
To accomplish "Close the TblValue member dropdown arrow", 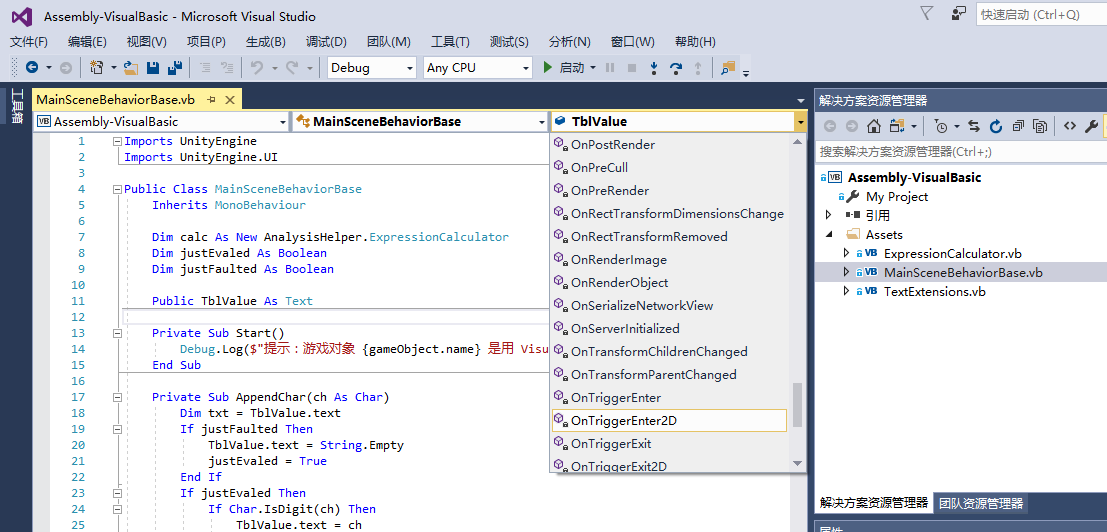I will pos(799,122).
